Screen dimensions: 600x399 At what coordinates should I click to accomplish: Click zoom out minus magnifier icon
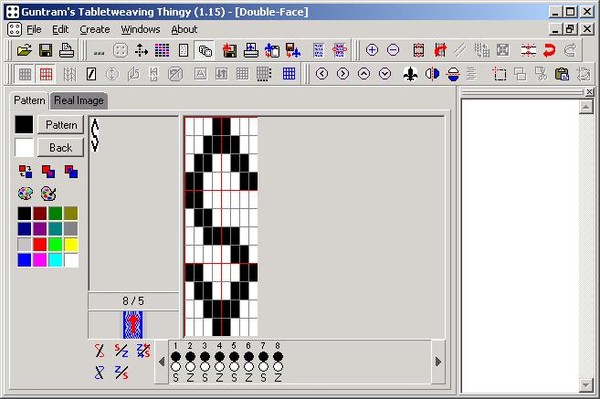pyautogui.click(x=393, y=50)
